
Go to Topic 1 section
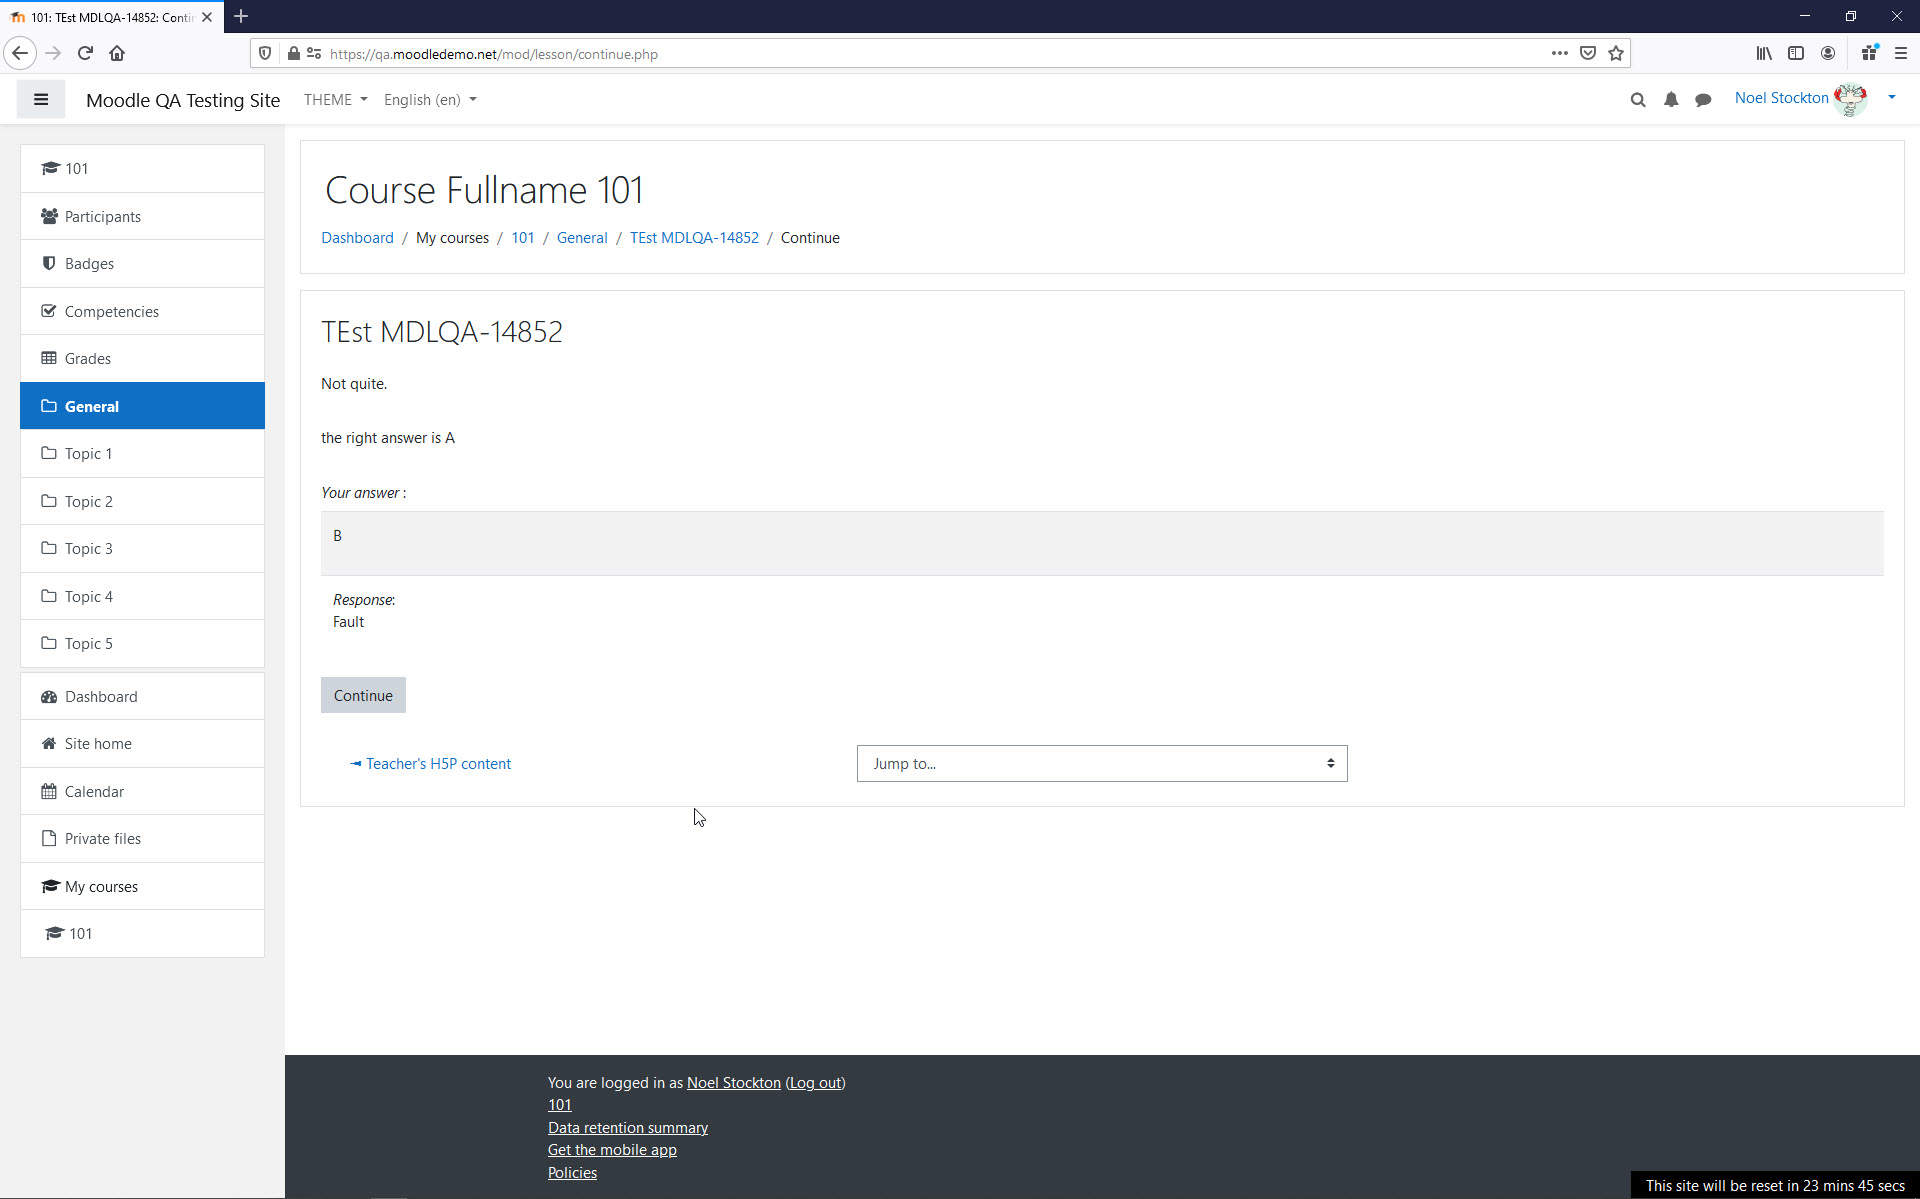coord(142,453)
